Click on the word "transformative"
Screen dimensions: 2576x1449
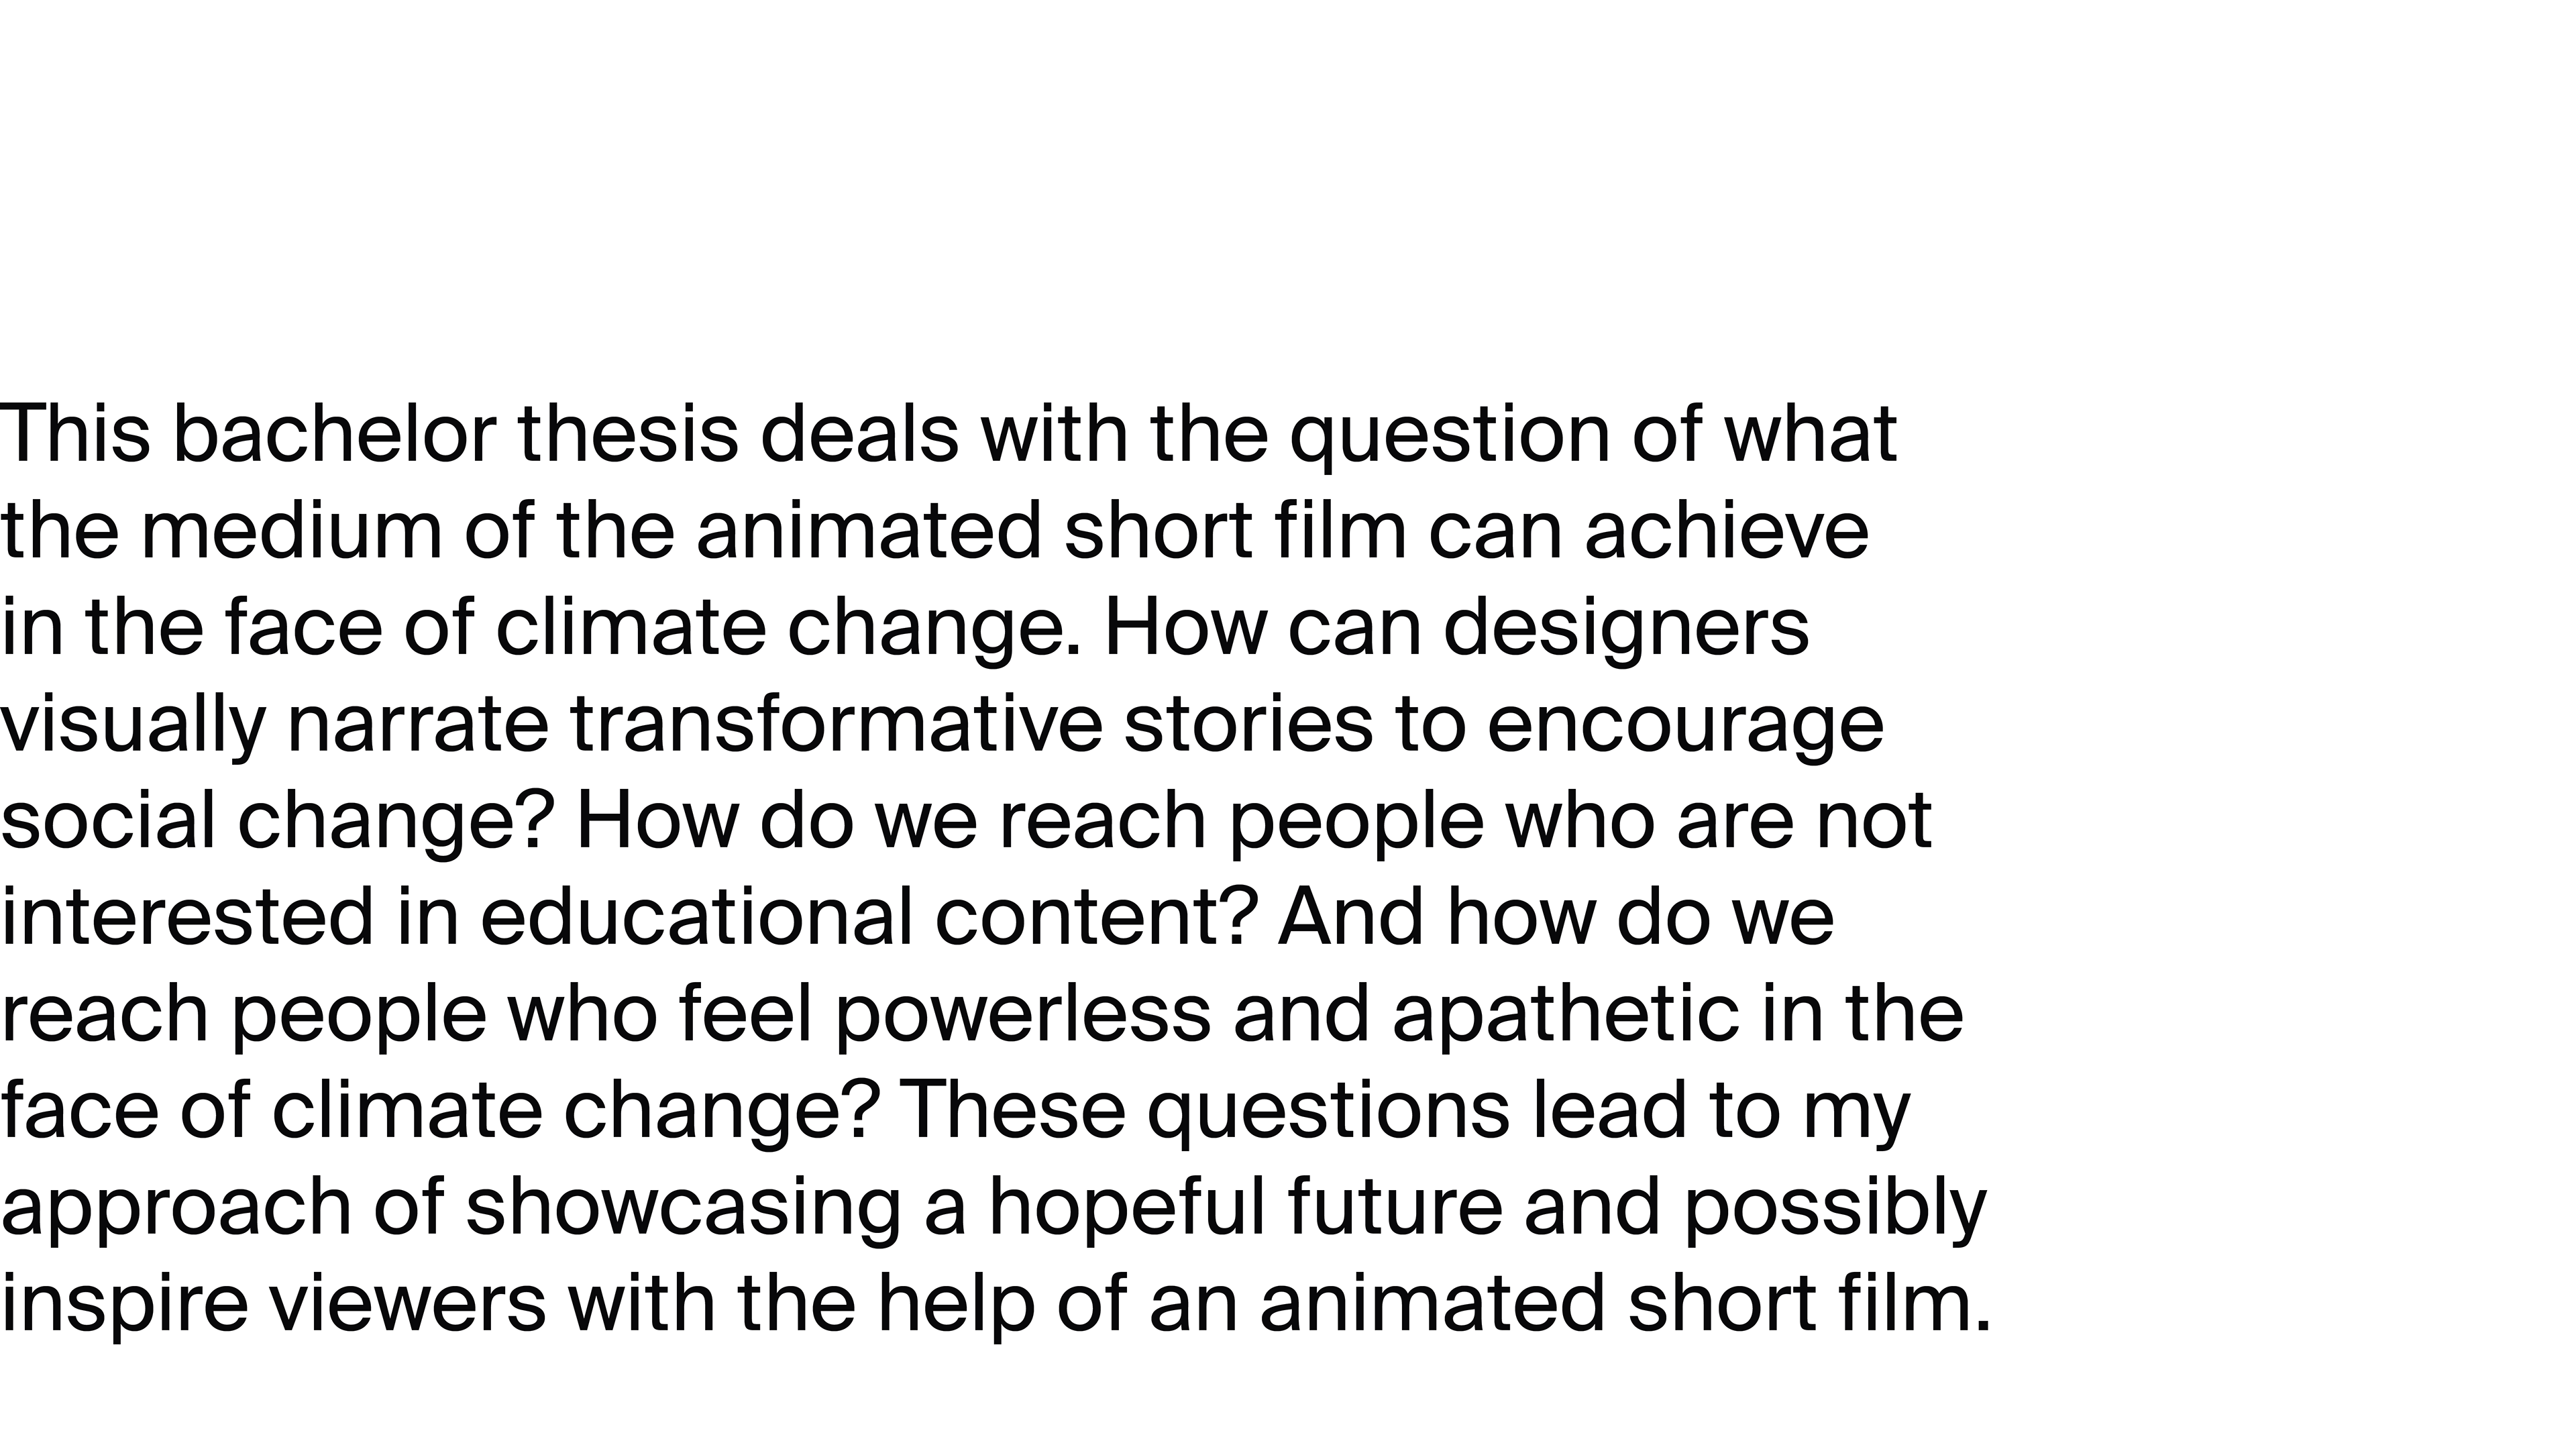(836, 724)
